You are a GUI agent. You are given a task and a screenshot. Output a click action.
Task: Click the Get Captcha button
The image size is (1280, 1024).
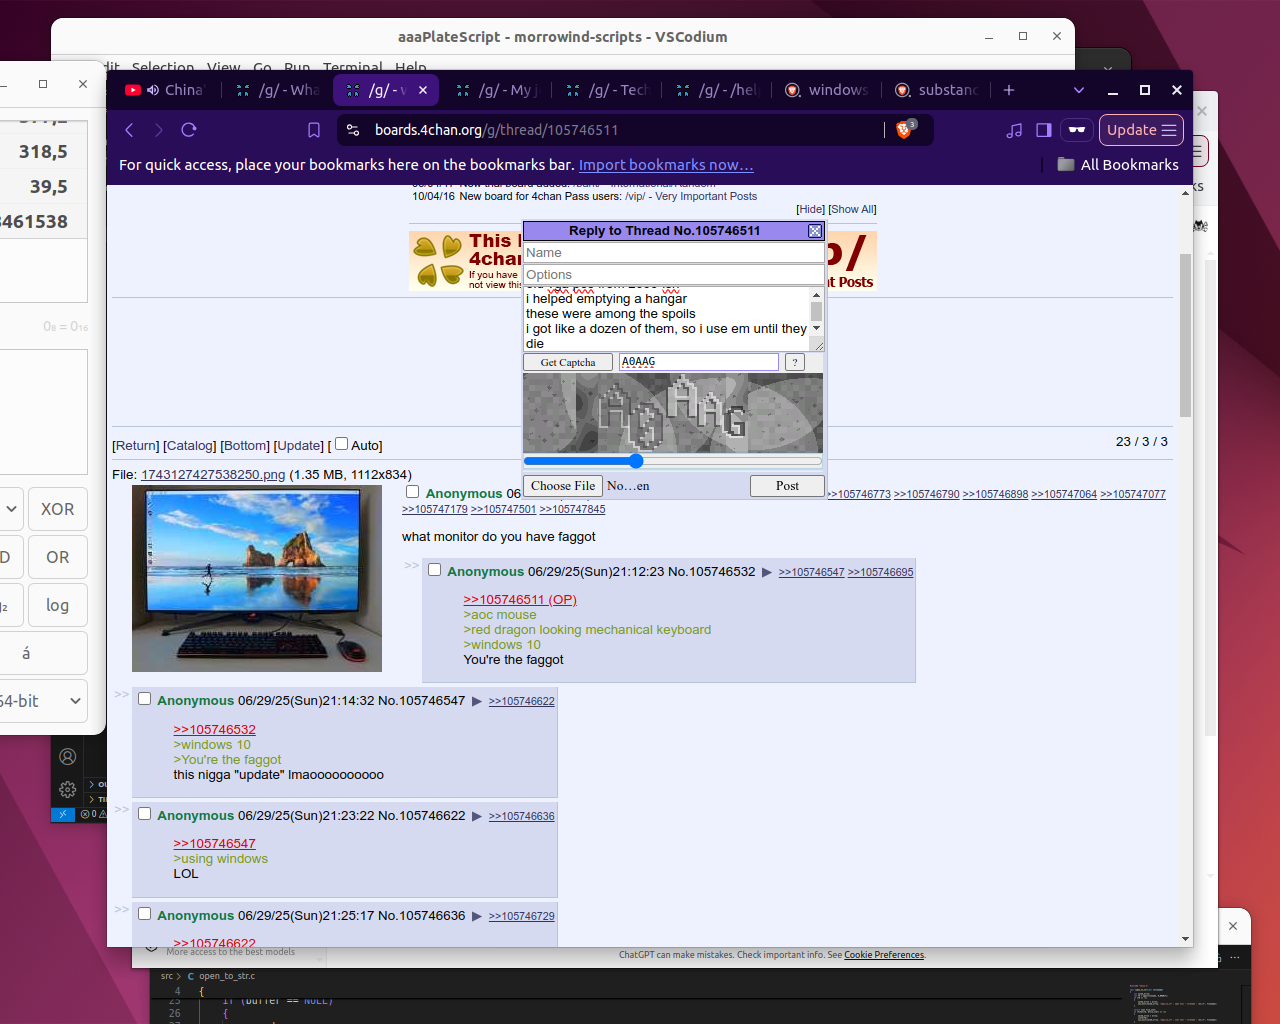568,362
